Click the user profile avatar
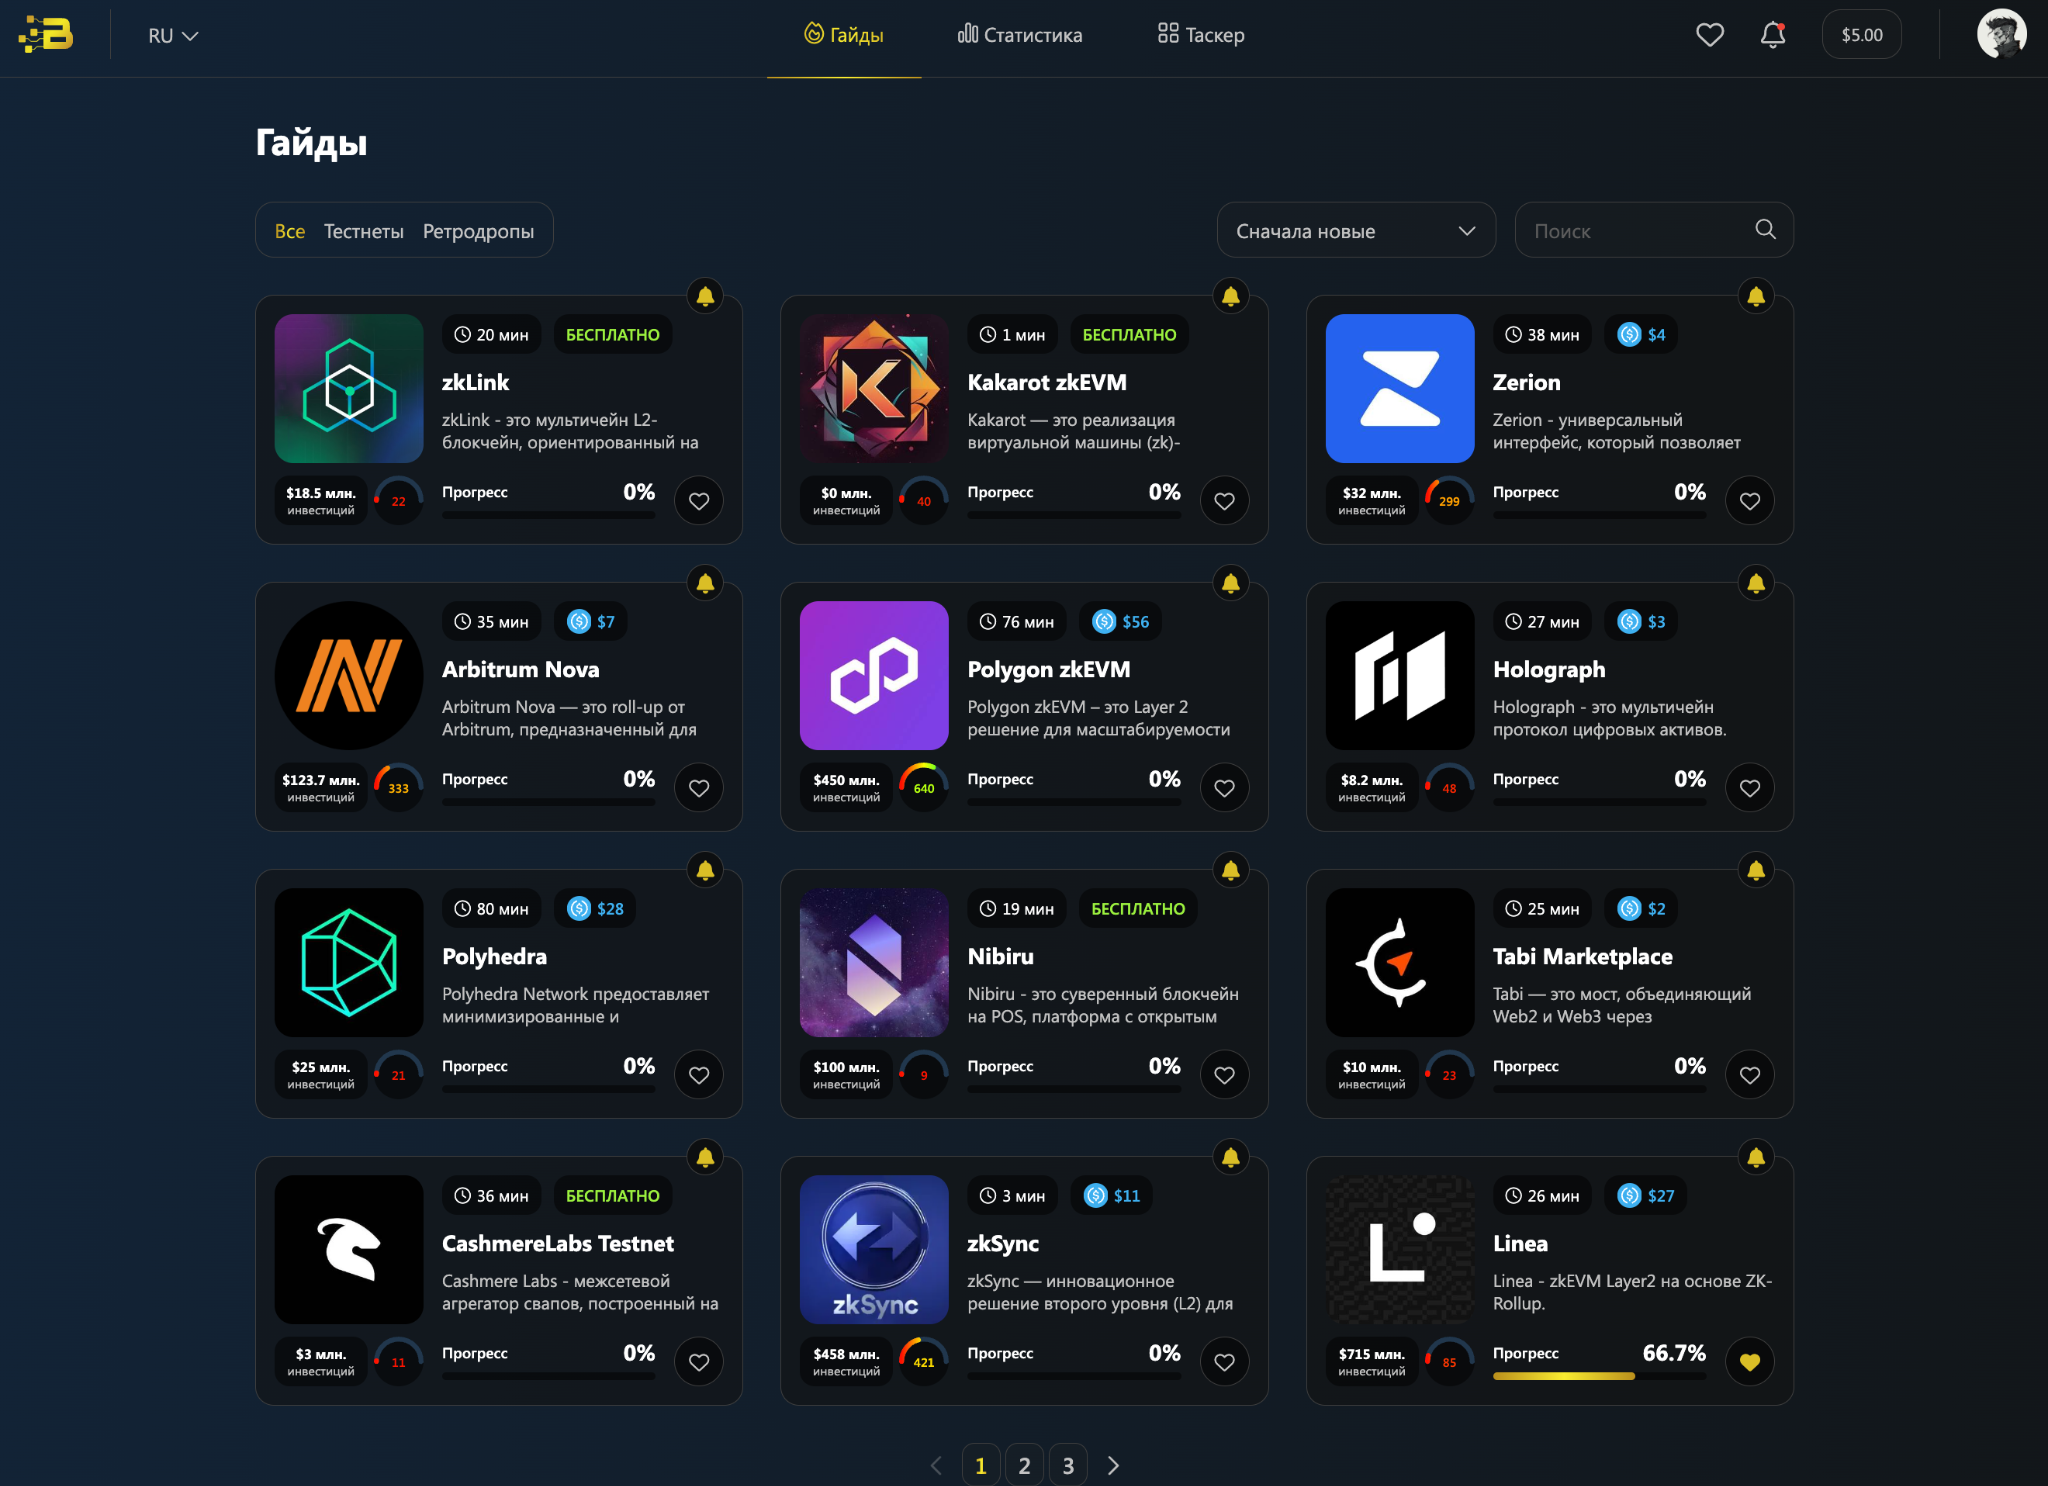 tap(2001, 35)
